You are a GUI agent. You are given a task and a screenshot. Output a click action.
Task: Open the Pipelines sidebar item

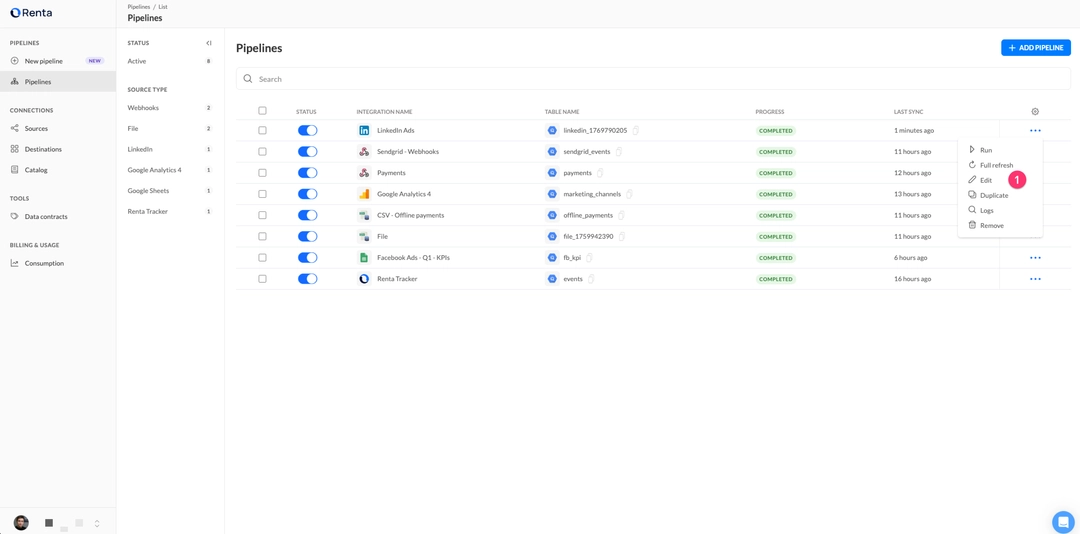[x=58, y=81]
